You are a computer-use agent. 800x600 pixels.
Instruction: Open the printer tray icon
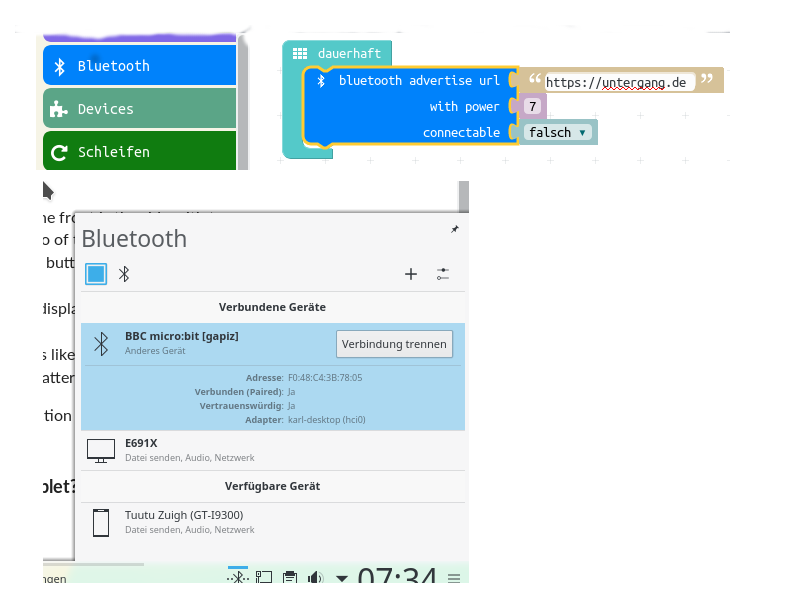pyautogui.click(x=290, y=577)
